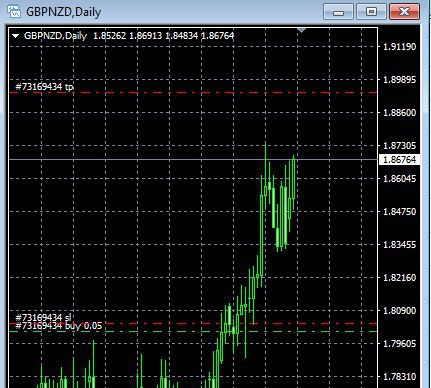
Task: Minimize the GBPNZD chart window
Action: coord(338,12)
